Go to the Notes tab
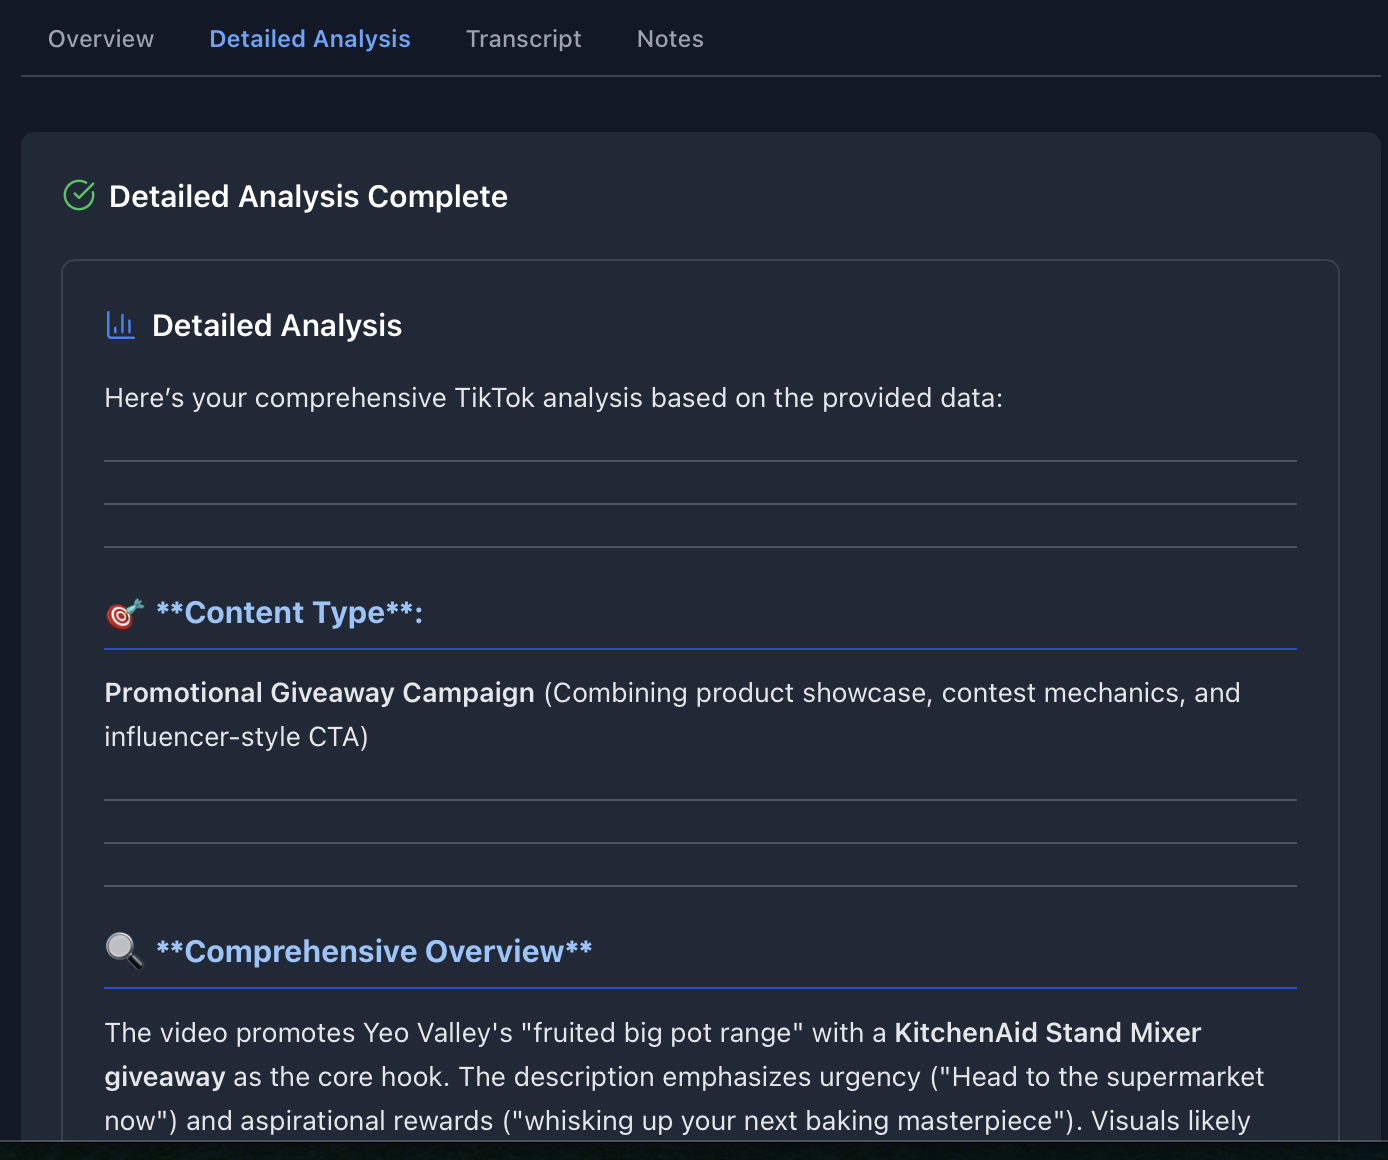 point(670,39)
